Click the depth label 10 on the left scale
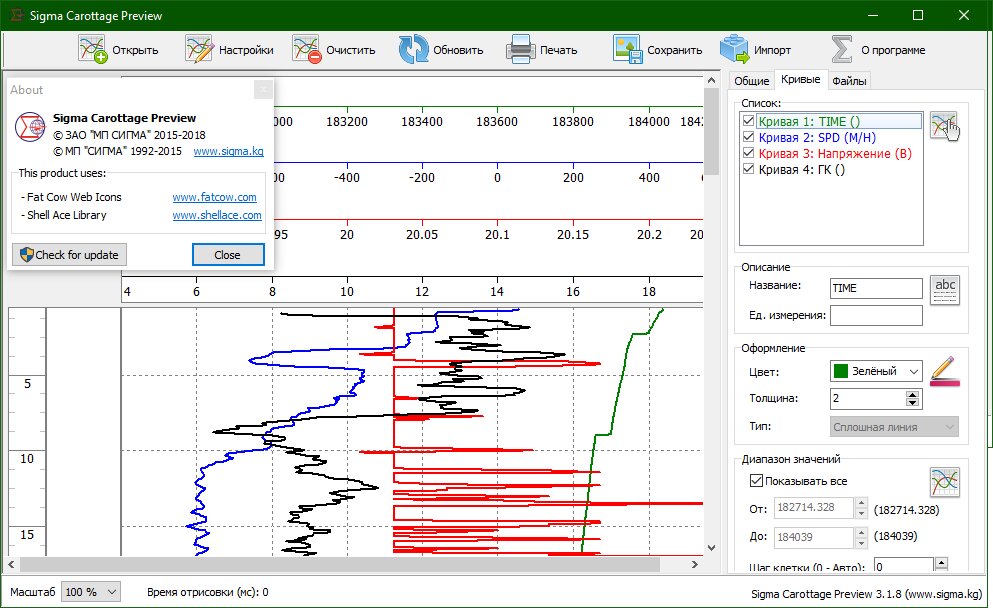993x608 pixels. (27, 459)
